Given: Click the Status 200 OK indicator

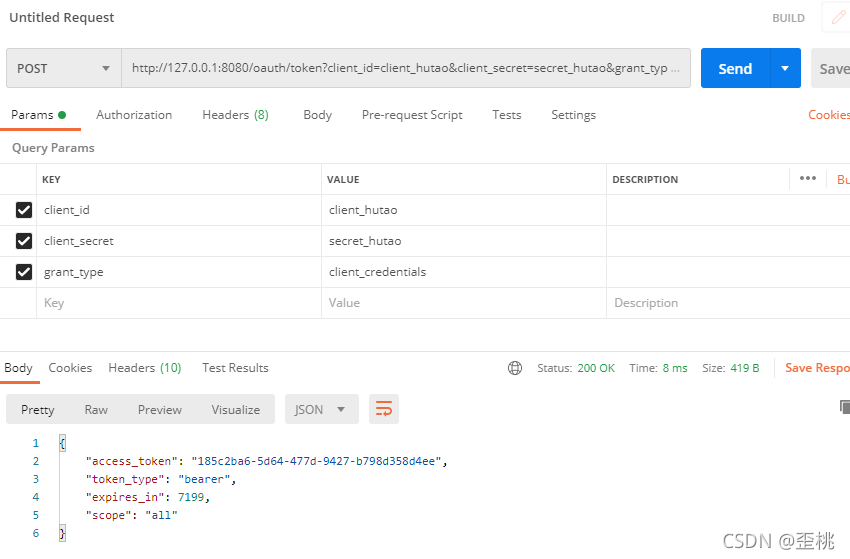Looking at the screenshot, I should 576,368.
